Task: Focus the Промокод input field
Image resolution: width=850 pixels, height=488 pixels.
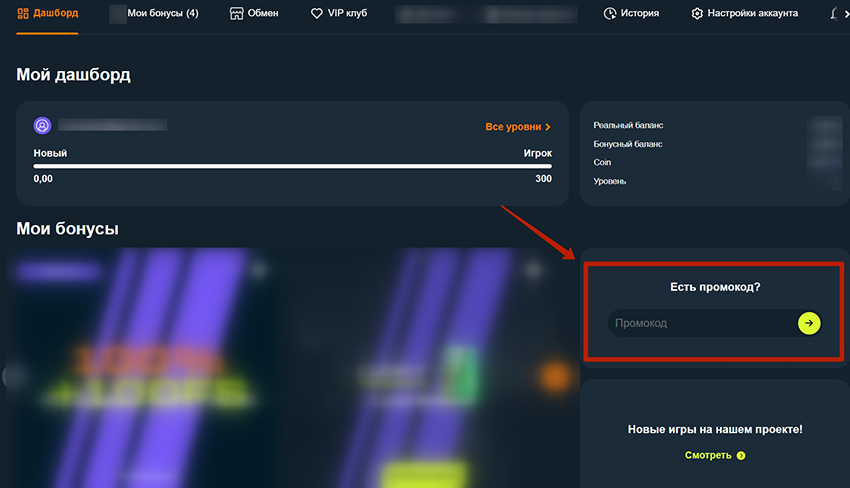Action: (x=702, y=323)
